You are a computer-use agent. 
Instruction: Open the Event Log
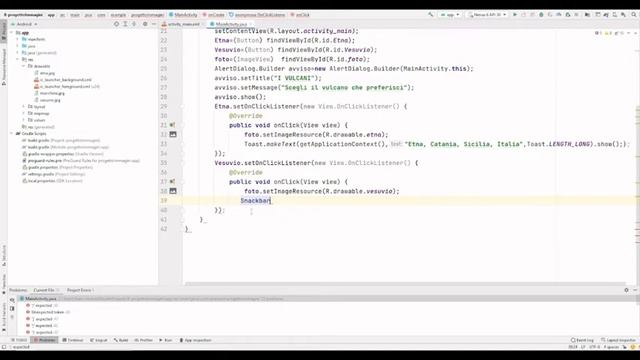coord(582,340)
